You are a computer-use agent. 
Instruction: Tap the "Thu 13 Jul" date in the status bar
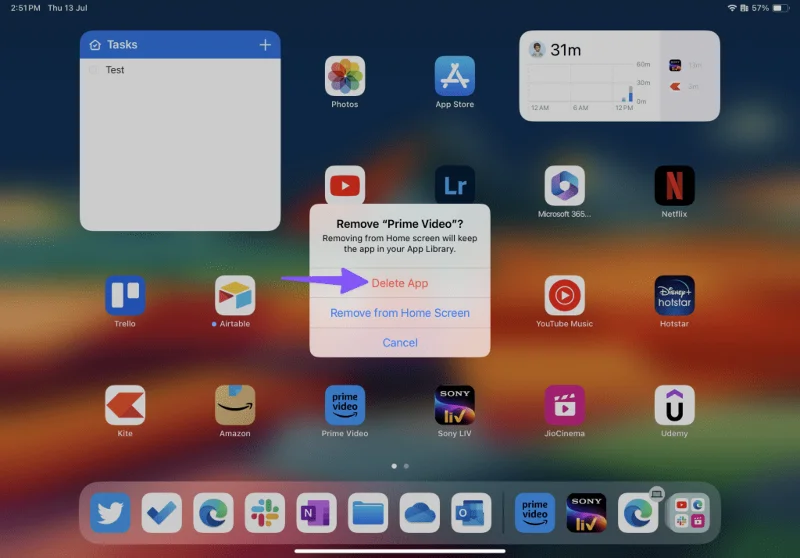pyautogui.click(x=67, y=8)
